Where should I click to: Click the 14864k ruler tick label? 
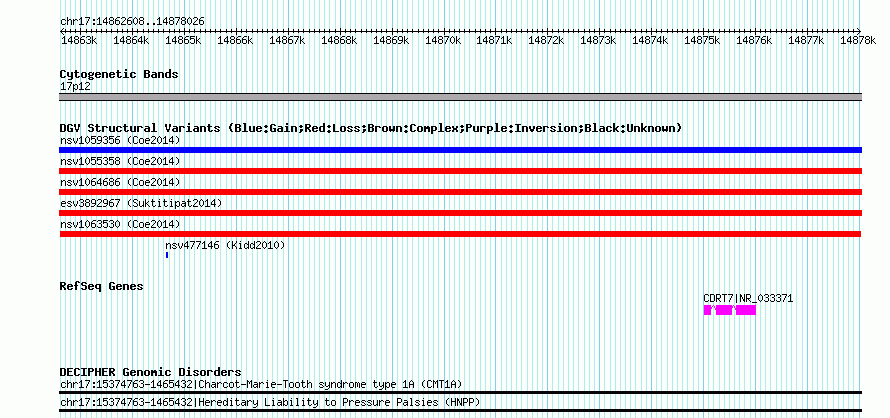131,40
